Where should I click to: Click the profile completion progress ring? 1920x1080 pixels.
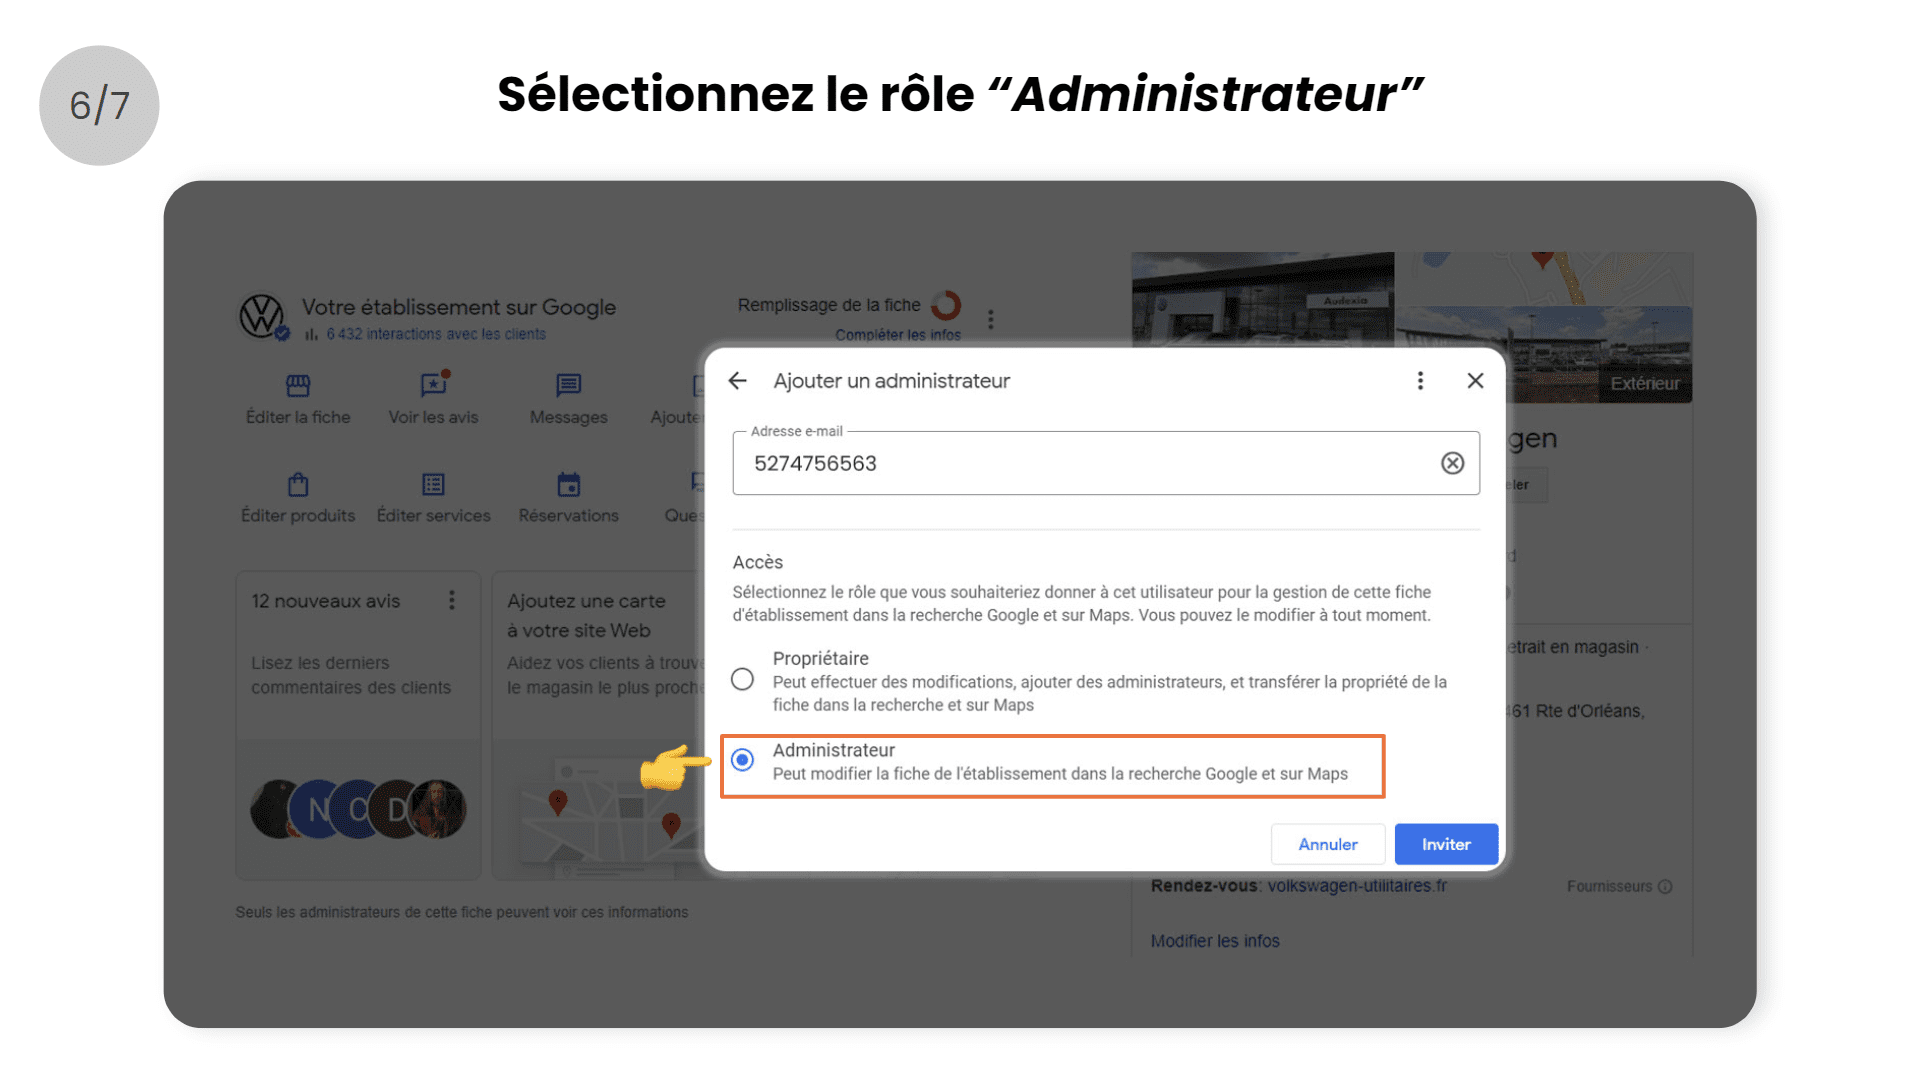[946, 305]
